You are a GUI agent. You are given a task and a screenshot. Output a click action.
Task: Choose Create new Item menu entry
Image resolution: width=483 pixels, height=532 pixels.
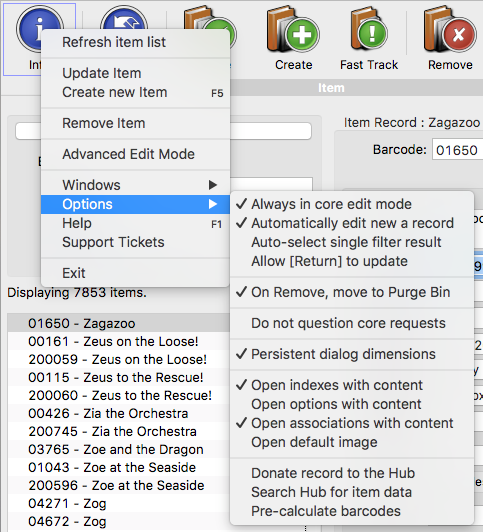(135, 92)
